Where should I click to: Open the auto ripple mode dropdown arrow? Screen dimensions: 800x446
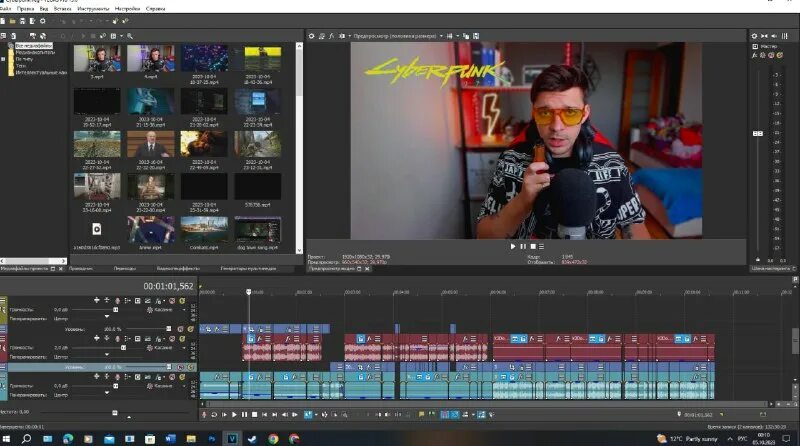(473, 415)
